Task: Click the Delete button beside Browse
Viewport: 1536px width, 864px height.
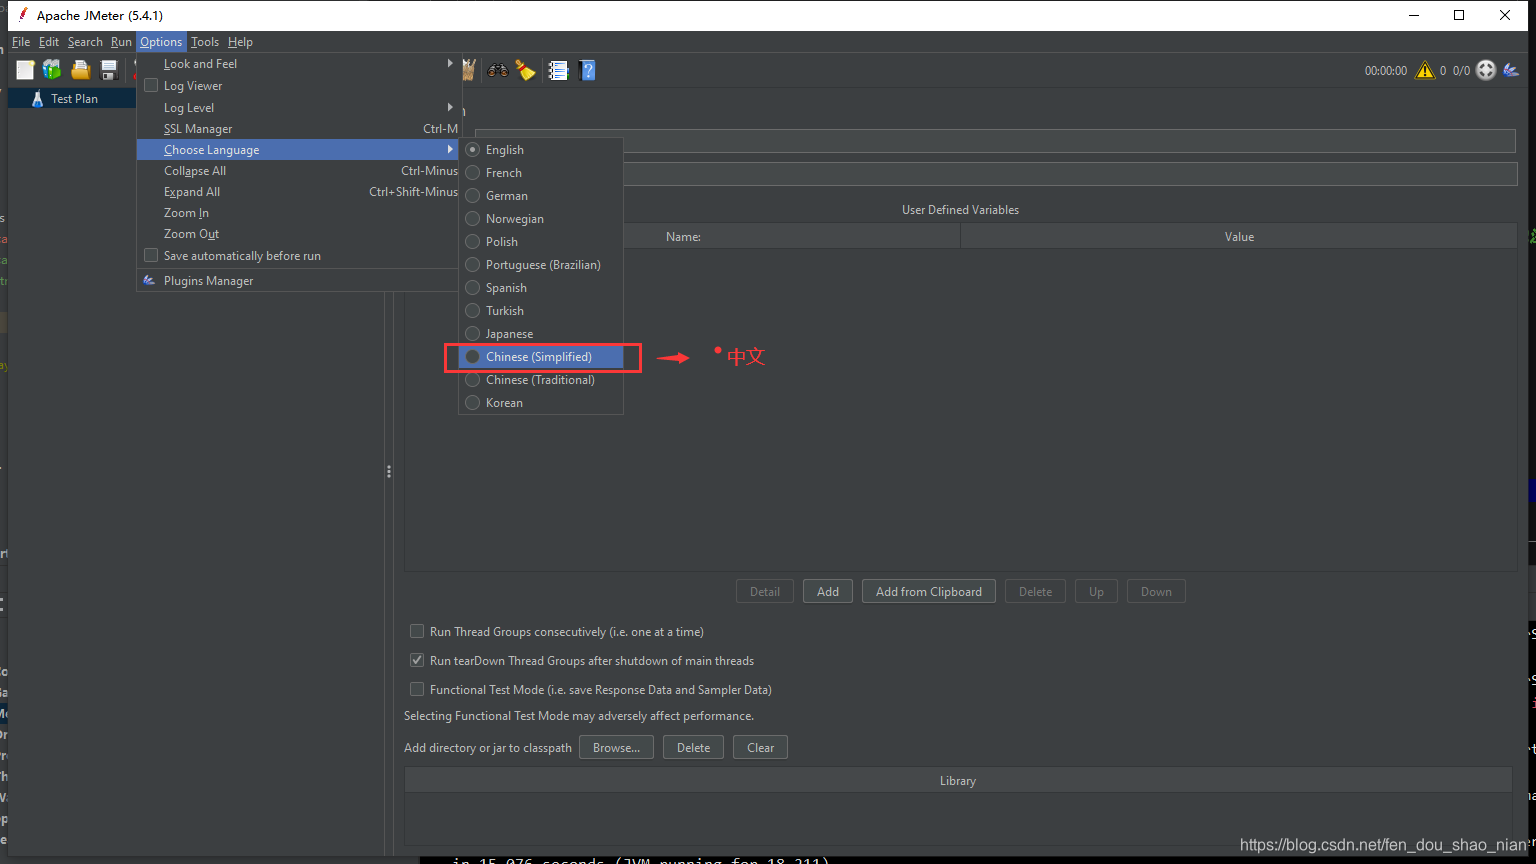Action: 693,748
